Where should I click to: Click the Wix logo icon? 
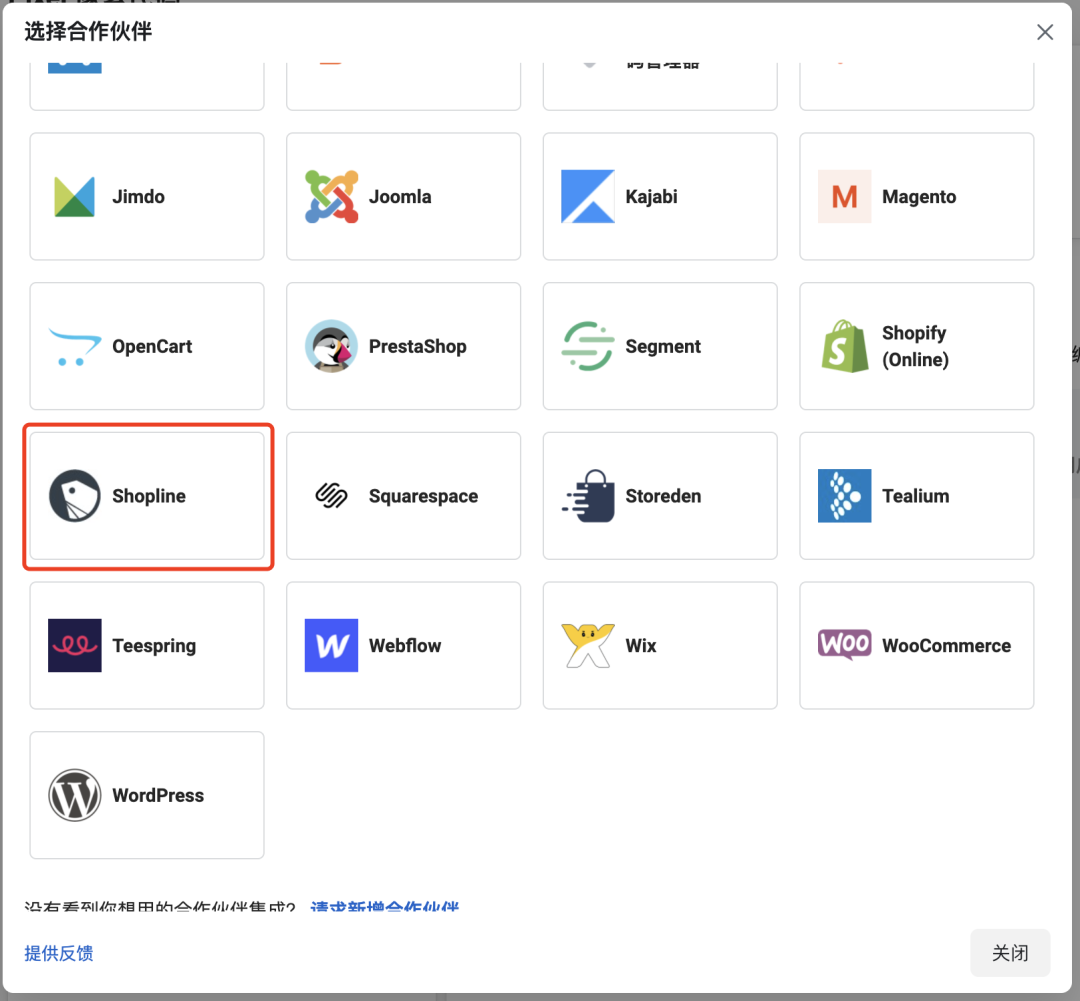(588, 646)
